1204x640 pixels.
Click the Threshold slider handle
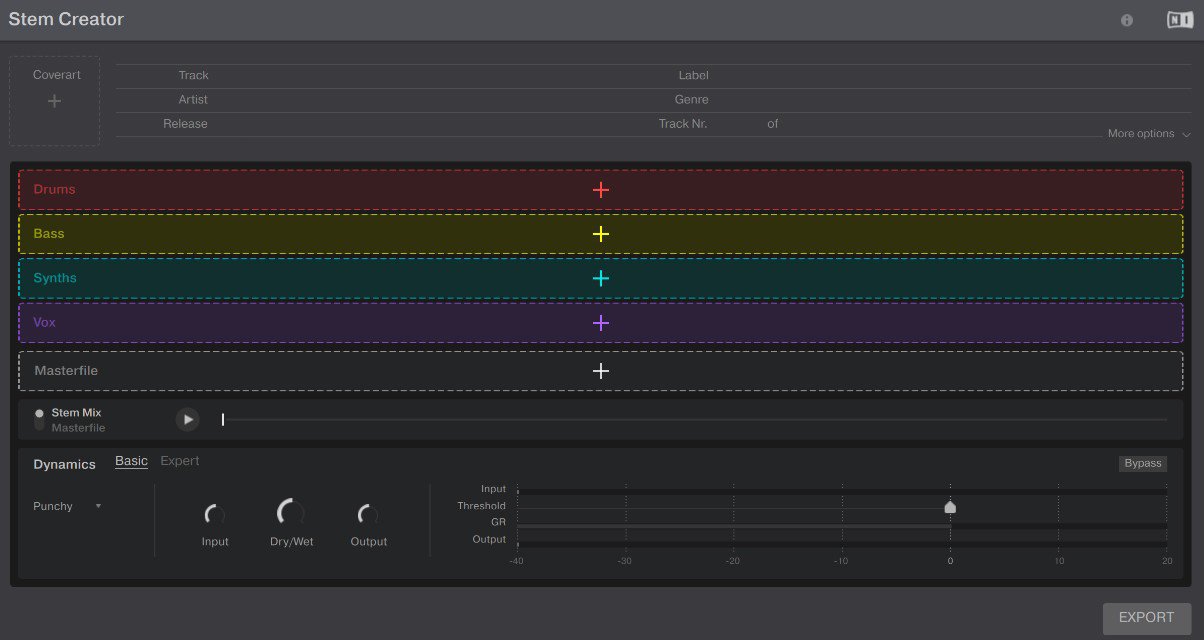point(950,507)
